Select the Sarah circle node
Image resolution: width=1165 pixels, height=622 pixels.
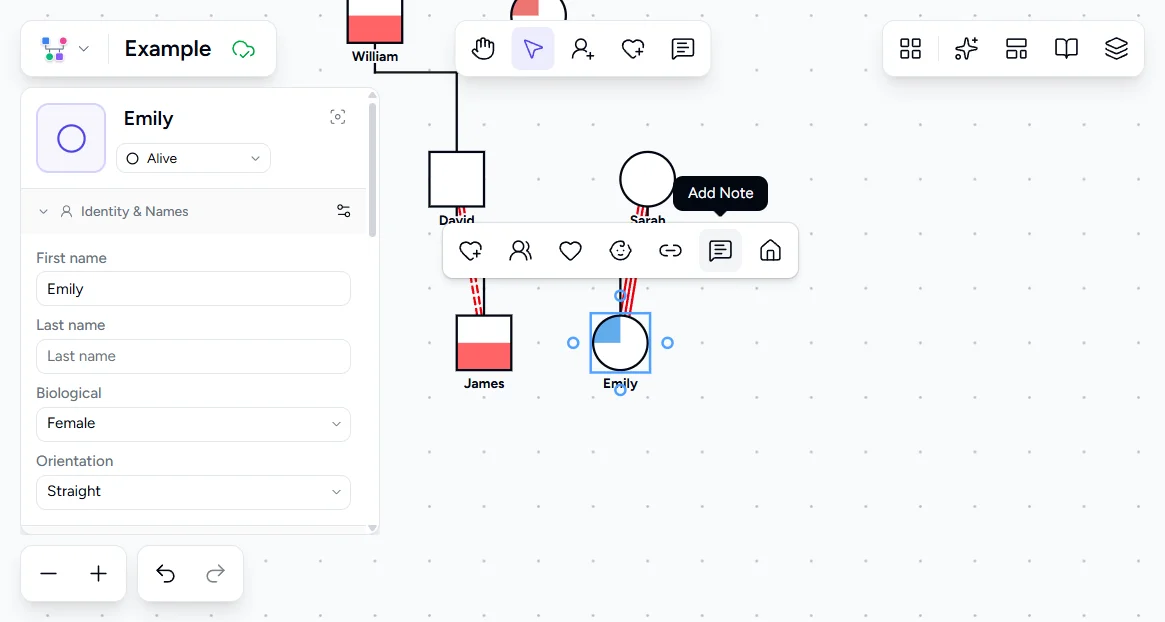[647, 179]
